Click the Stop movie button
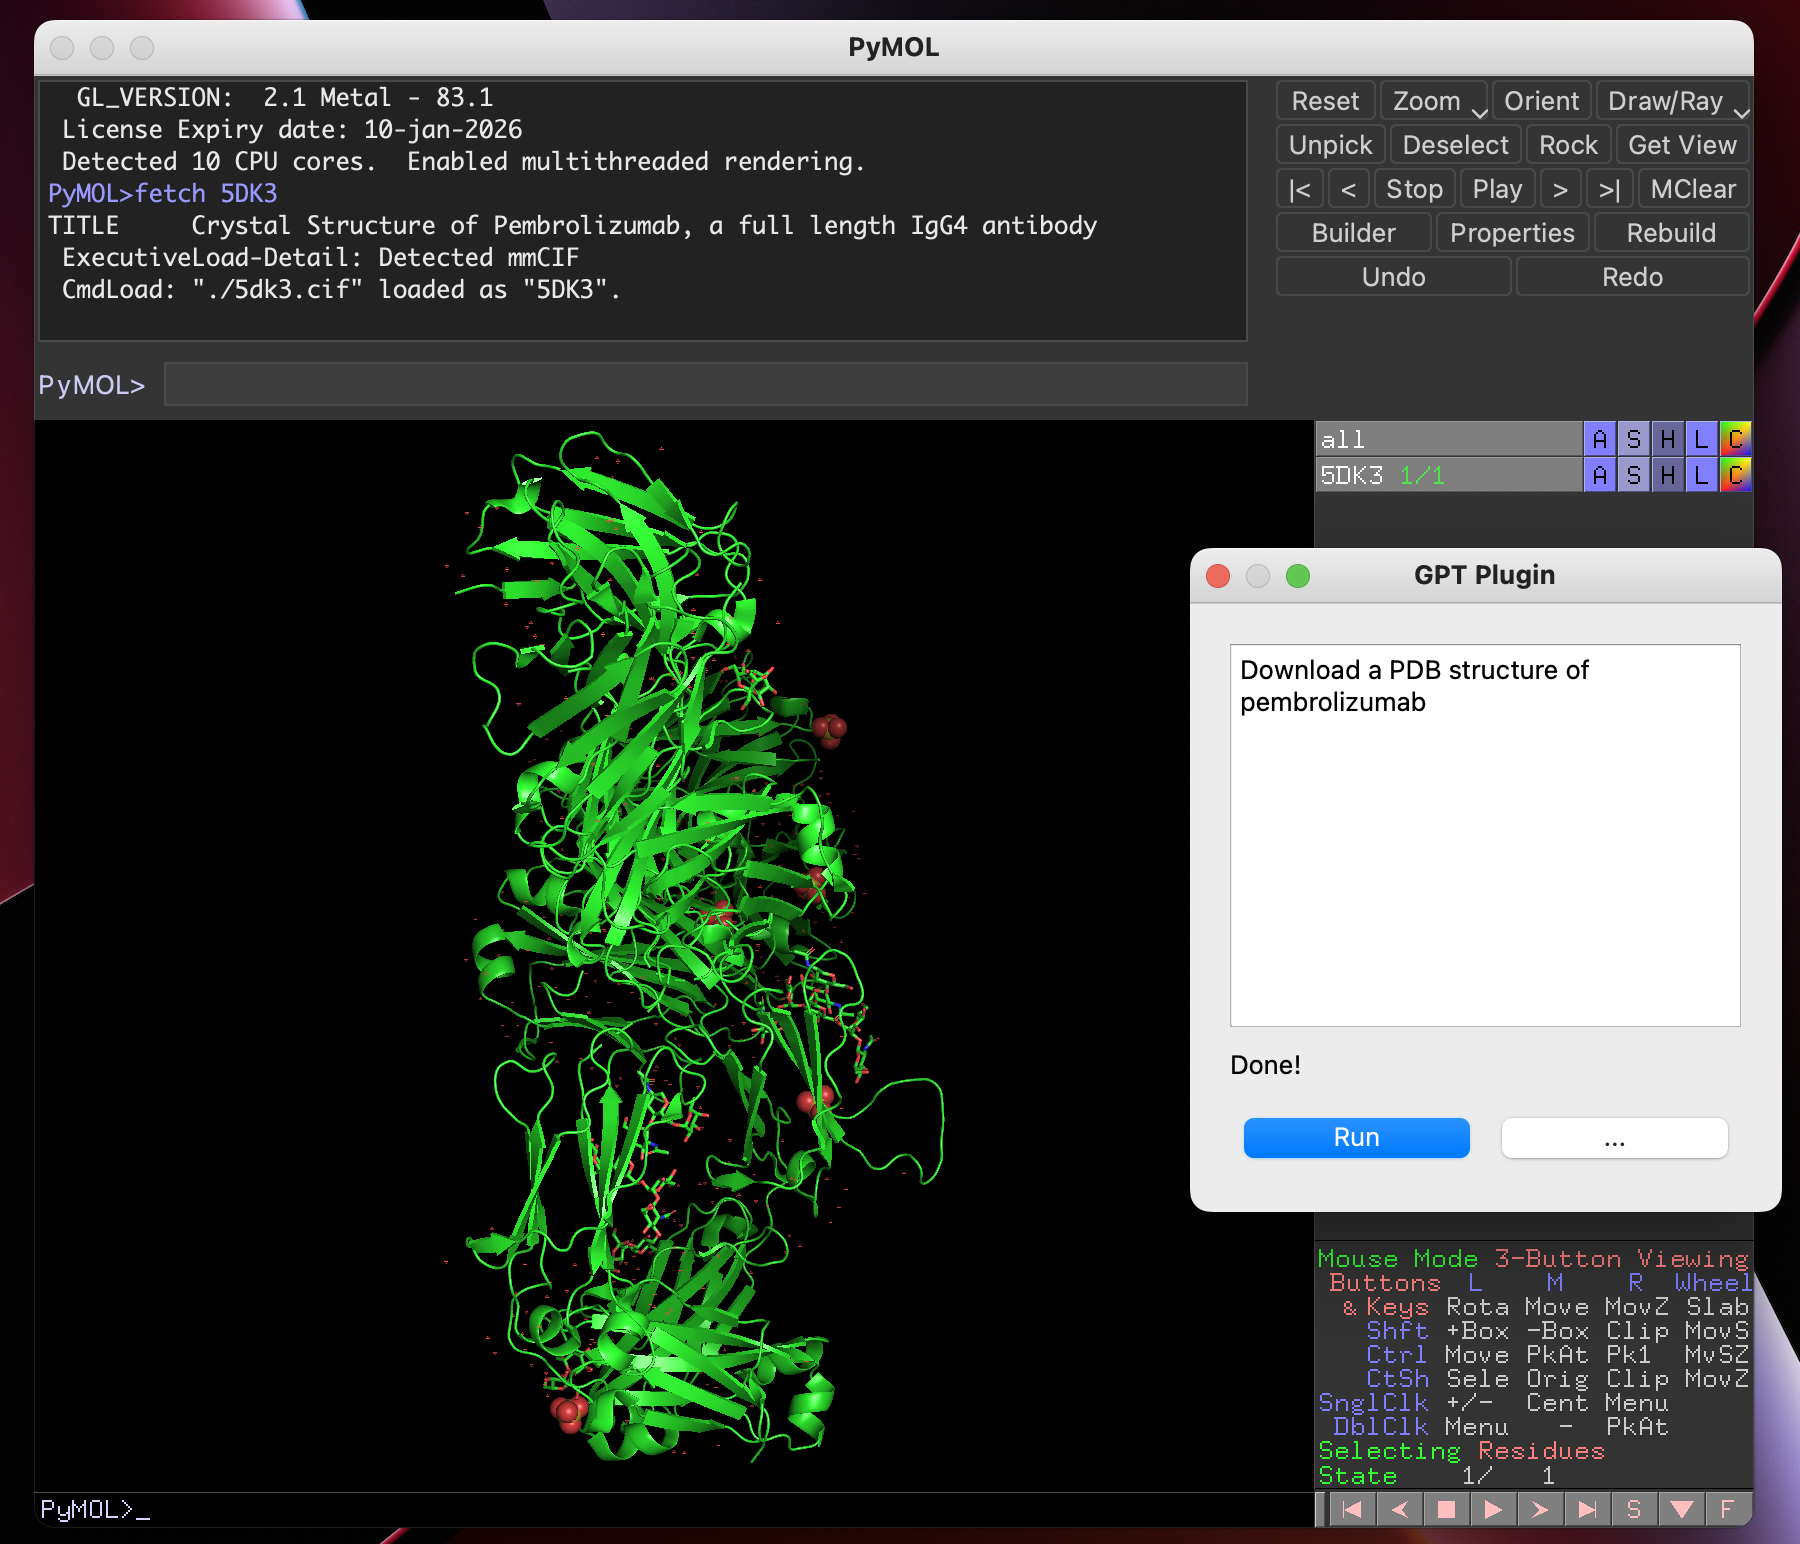Image resolution: width=1800 pixels, height=1544 pixels. (x=1414, y=189)
